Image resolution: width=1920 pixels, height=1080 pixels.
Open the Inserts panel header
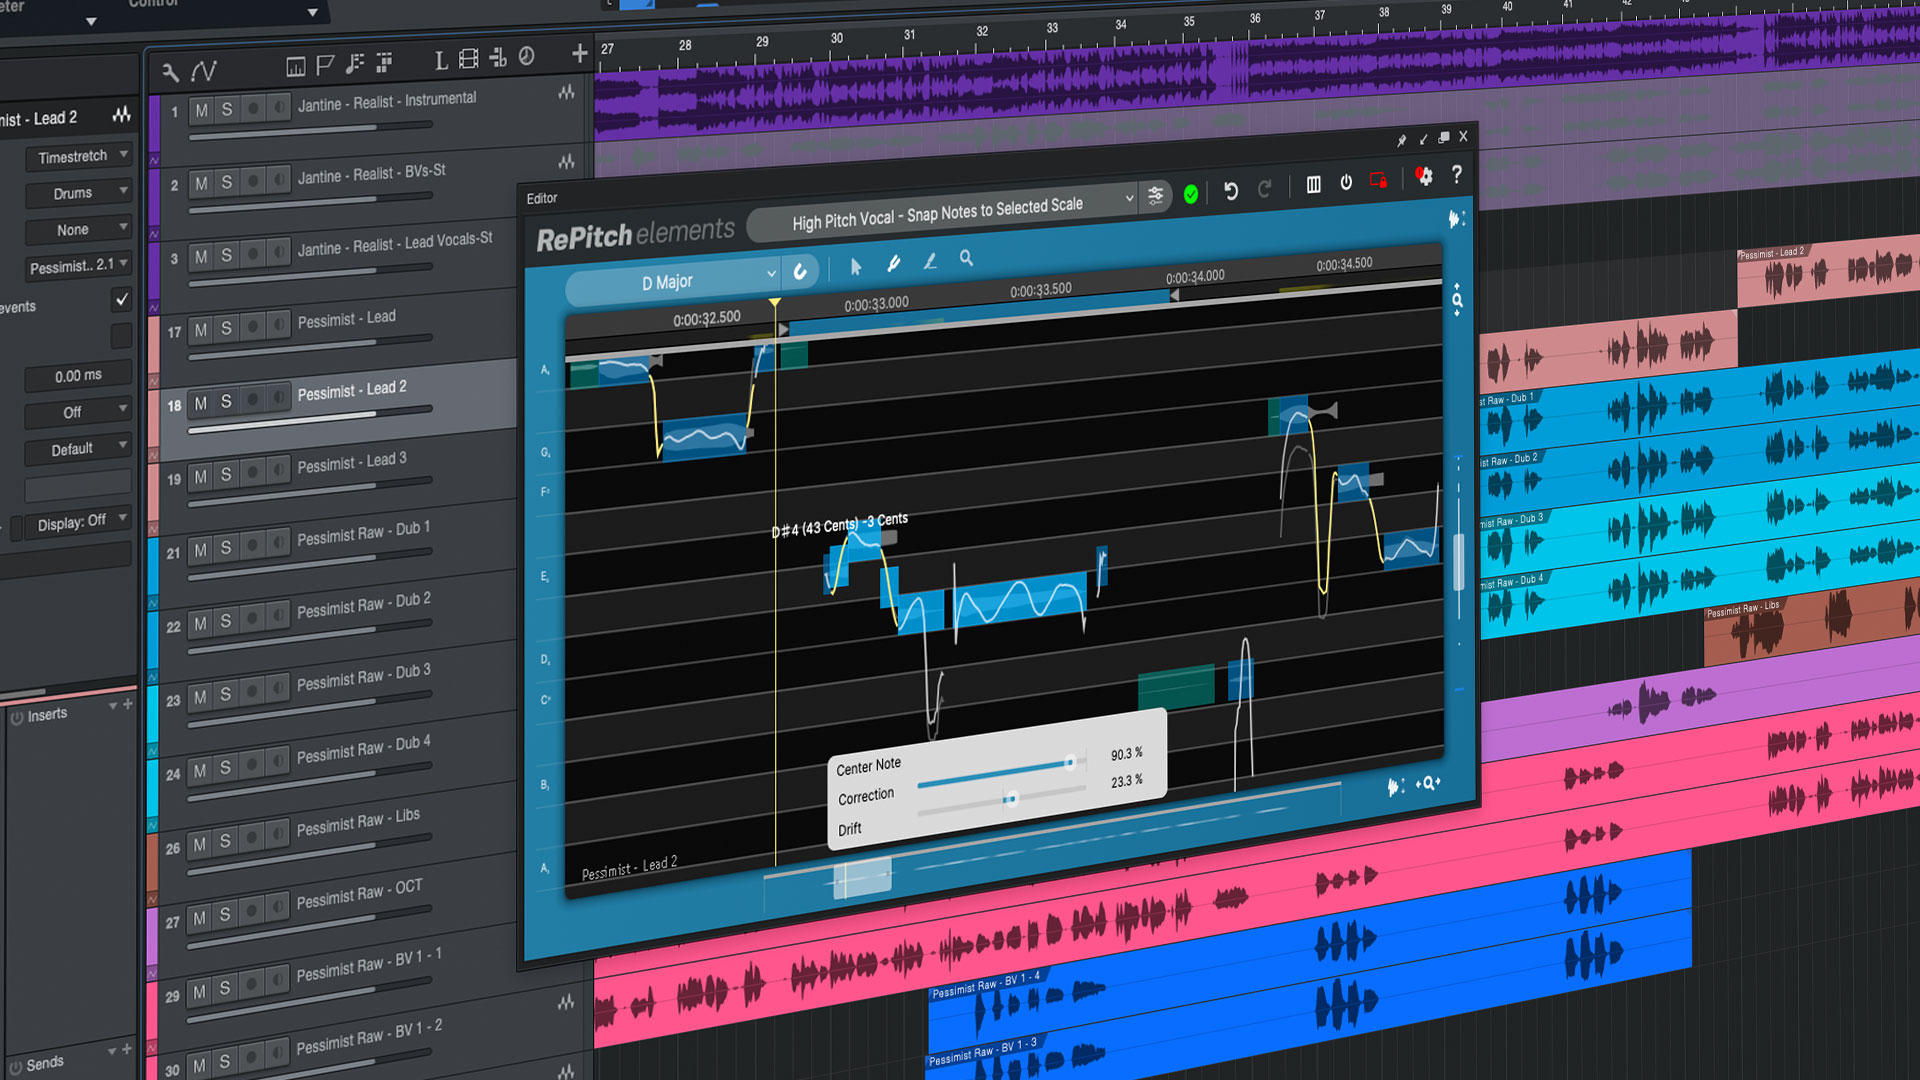[x=47, y=714]
